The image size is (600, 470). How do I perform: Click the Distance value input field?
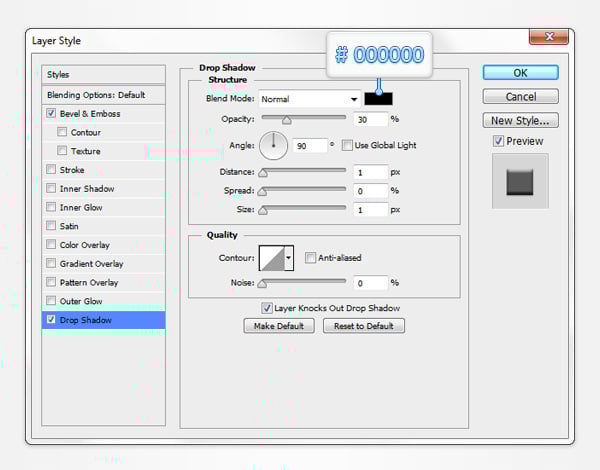pyautogui.click(x=368, y=172)
